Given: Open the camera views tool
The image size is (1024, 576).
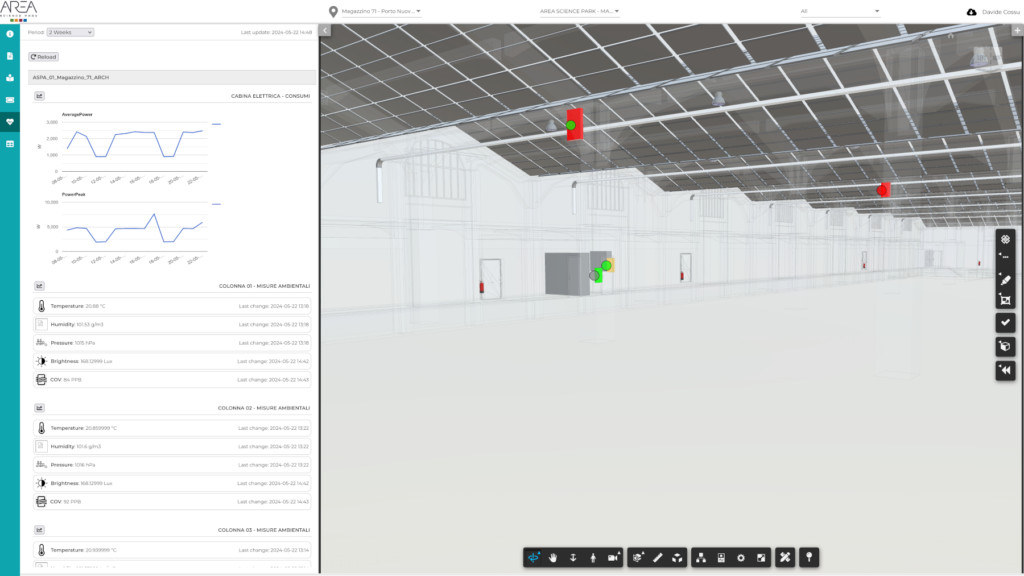Looking at the screenshot, I should pos(612,557).
